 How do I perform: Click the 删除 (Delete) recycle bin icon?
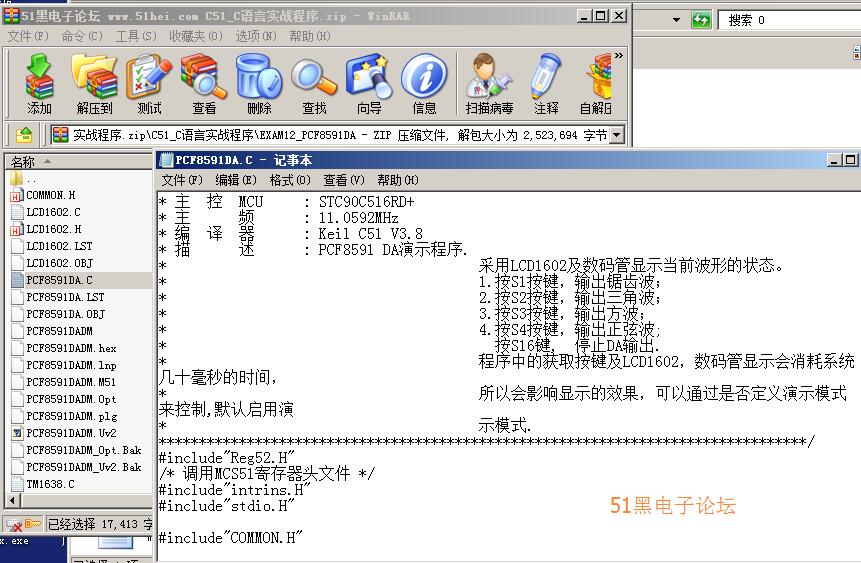point(259,84)
